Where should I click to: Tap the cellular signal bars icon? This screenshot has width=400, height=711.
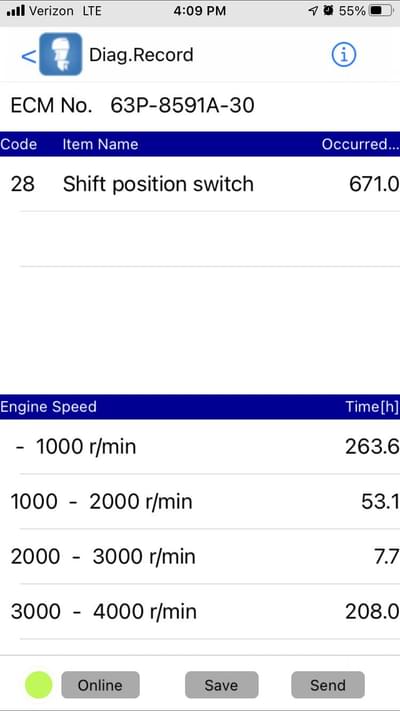coord(16,11)
